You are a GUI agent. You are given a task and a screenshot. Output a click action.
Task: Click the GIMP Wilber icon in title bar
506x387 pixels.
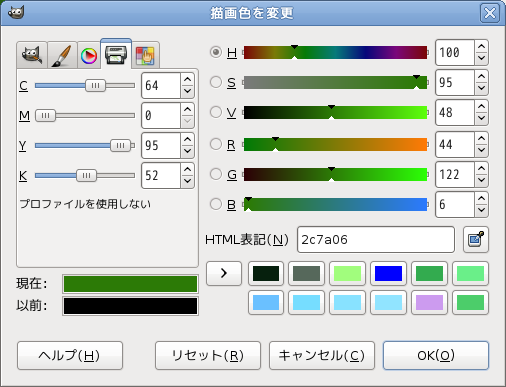click(x=16, y=13)
